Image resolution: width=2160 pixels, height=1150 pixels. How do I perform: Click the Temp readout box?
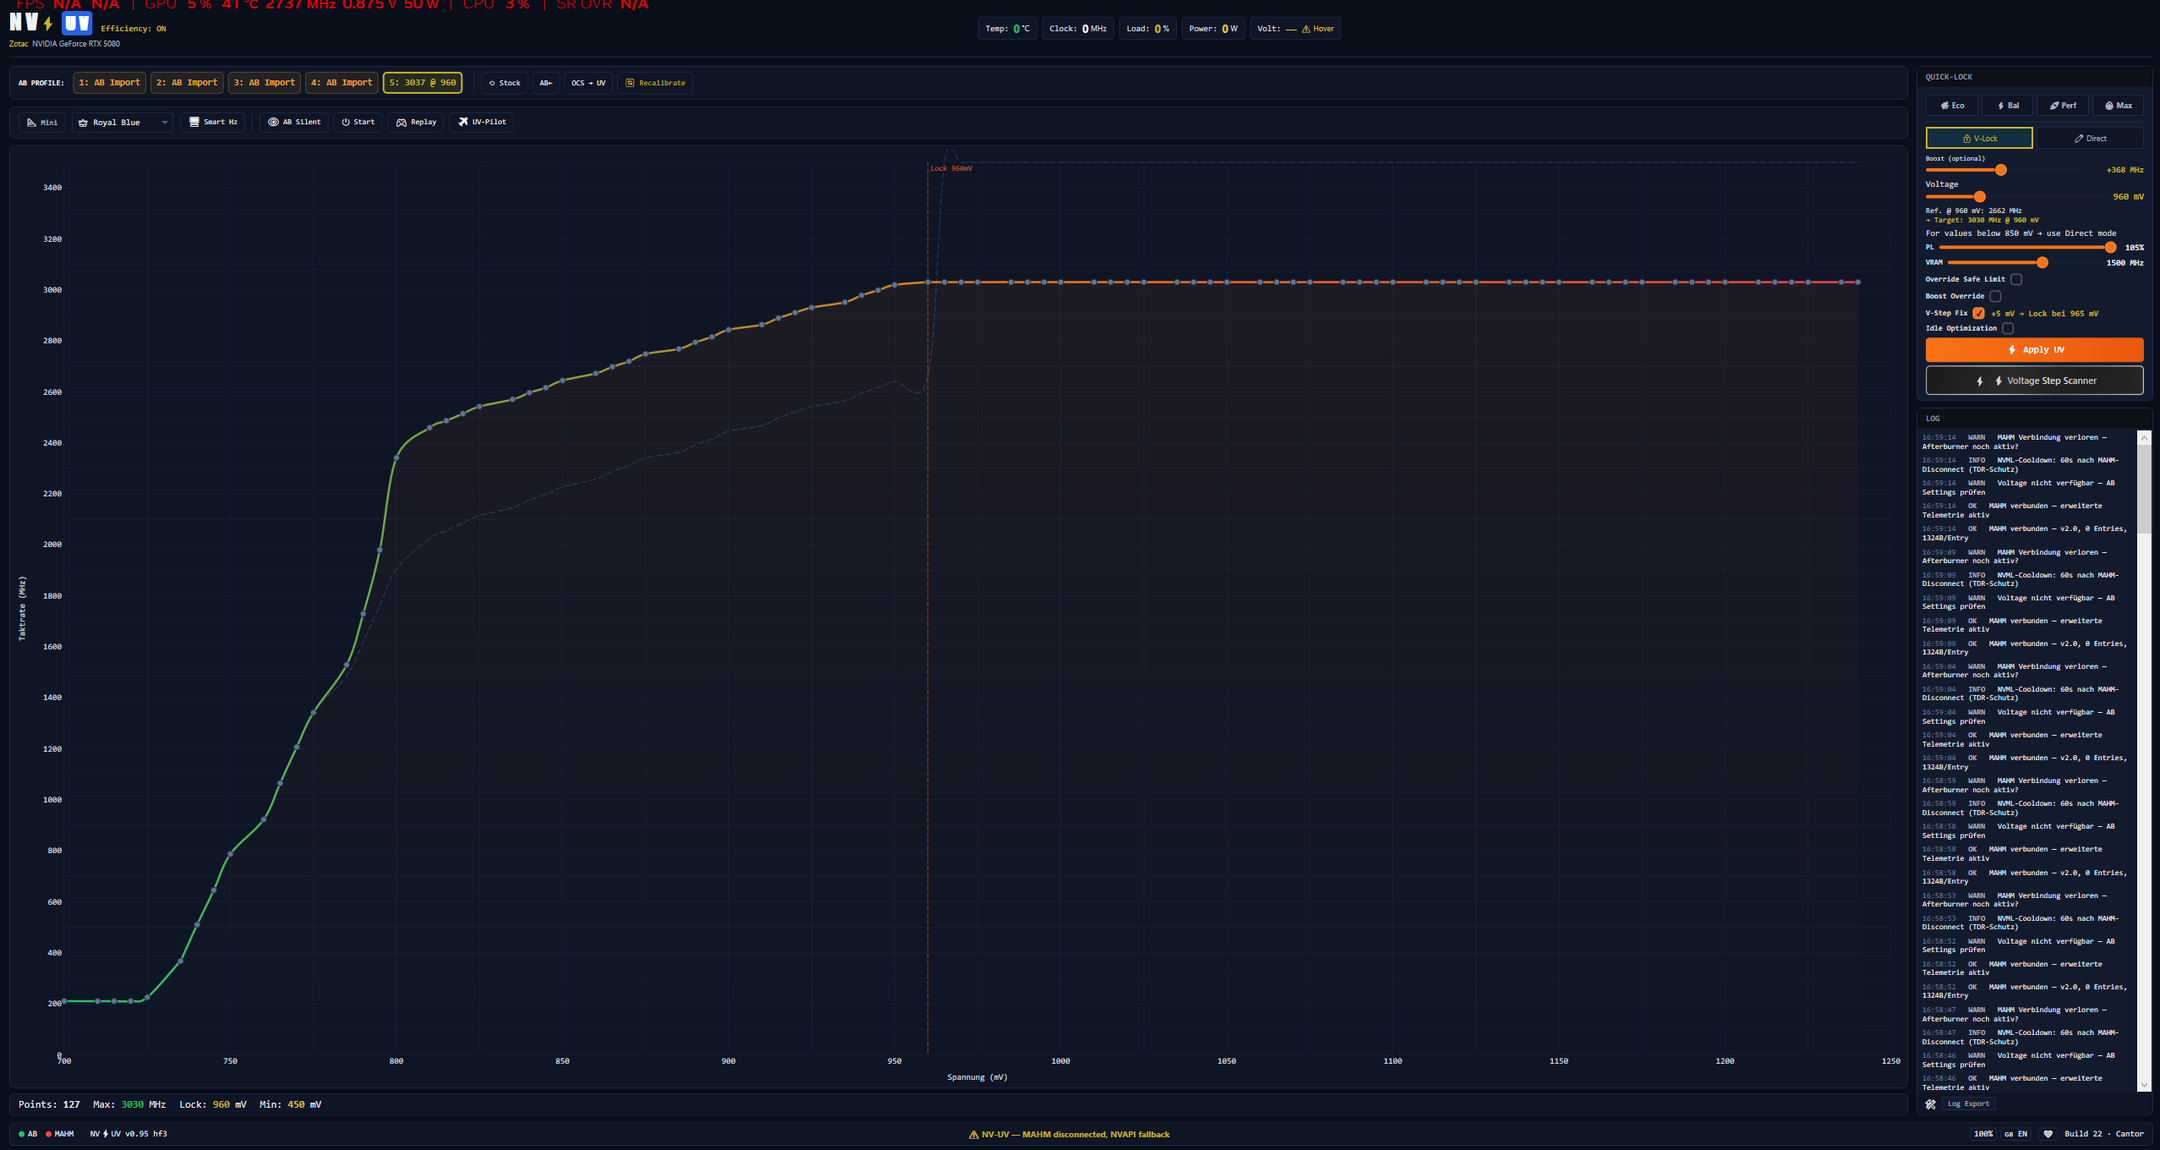[x=1007, y=29]
